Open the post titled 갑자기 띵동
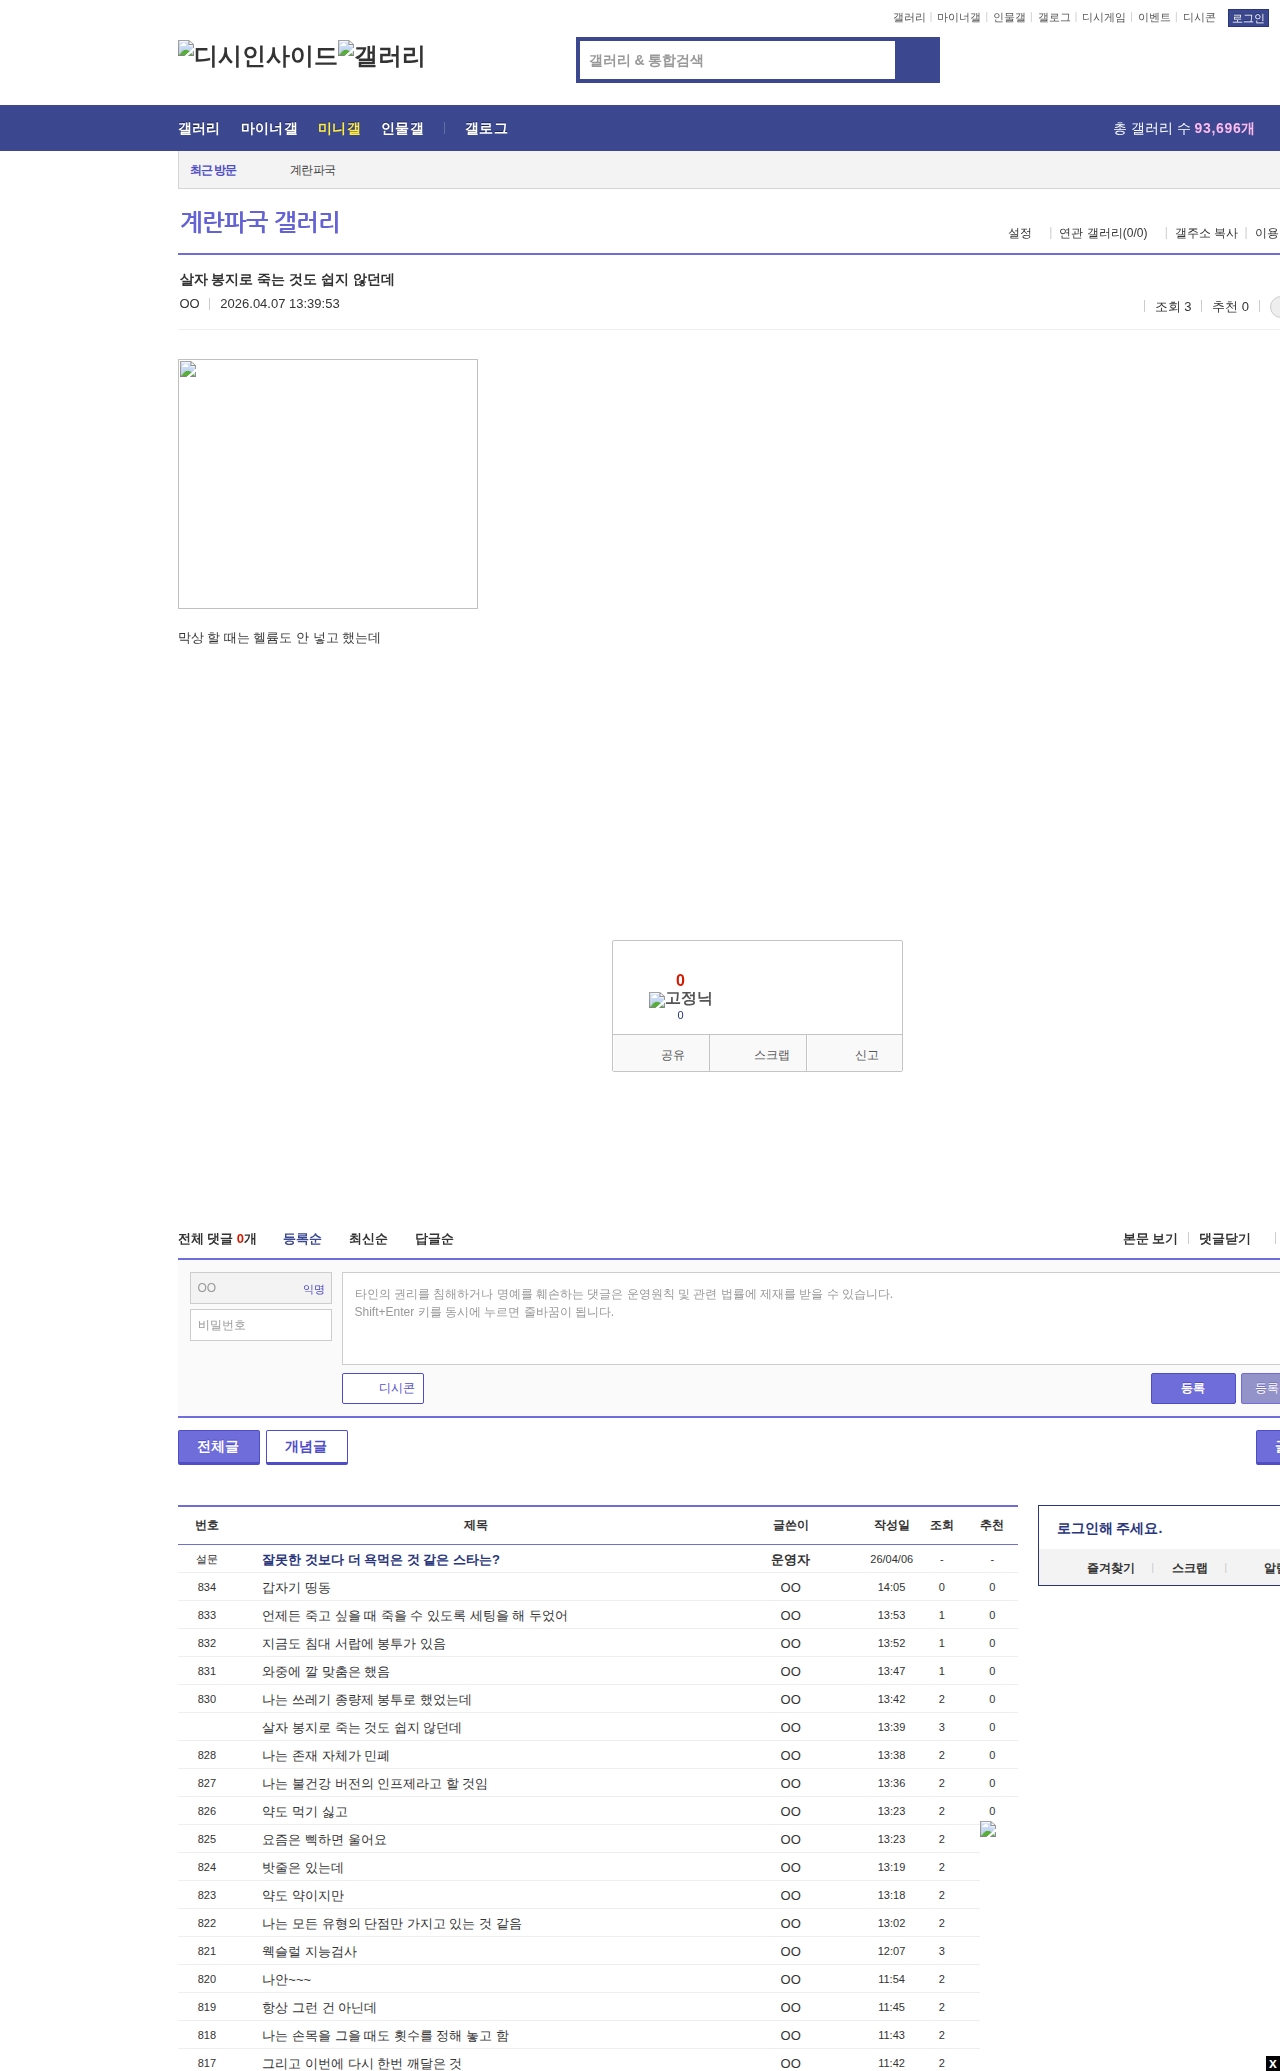This screenshot has height=2071, width=1280. coord(296,1587)
